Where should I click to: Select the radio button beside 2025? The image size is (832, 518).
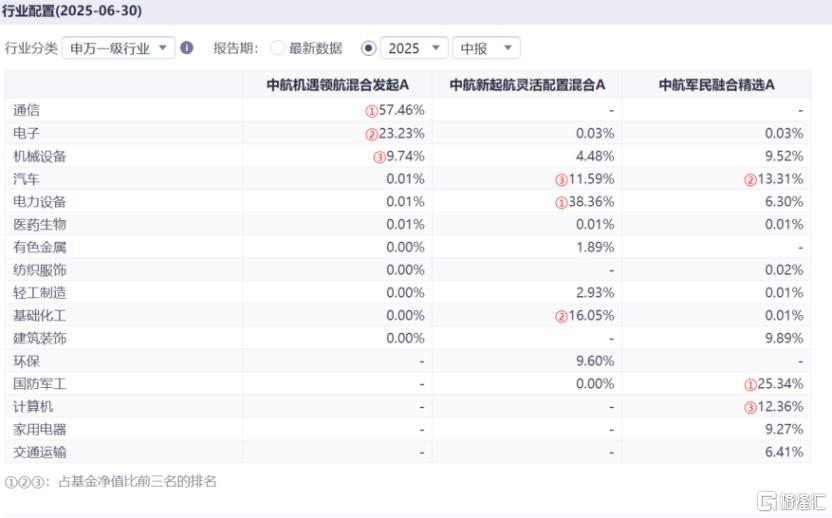pos(368,48)
